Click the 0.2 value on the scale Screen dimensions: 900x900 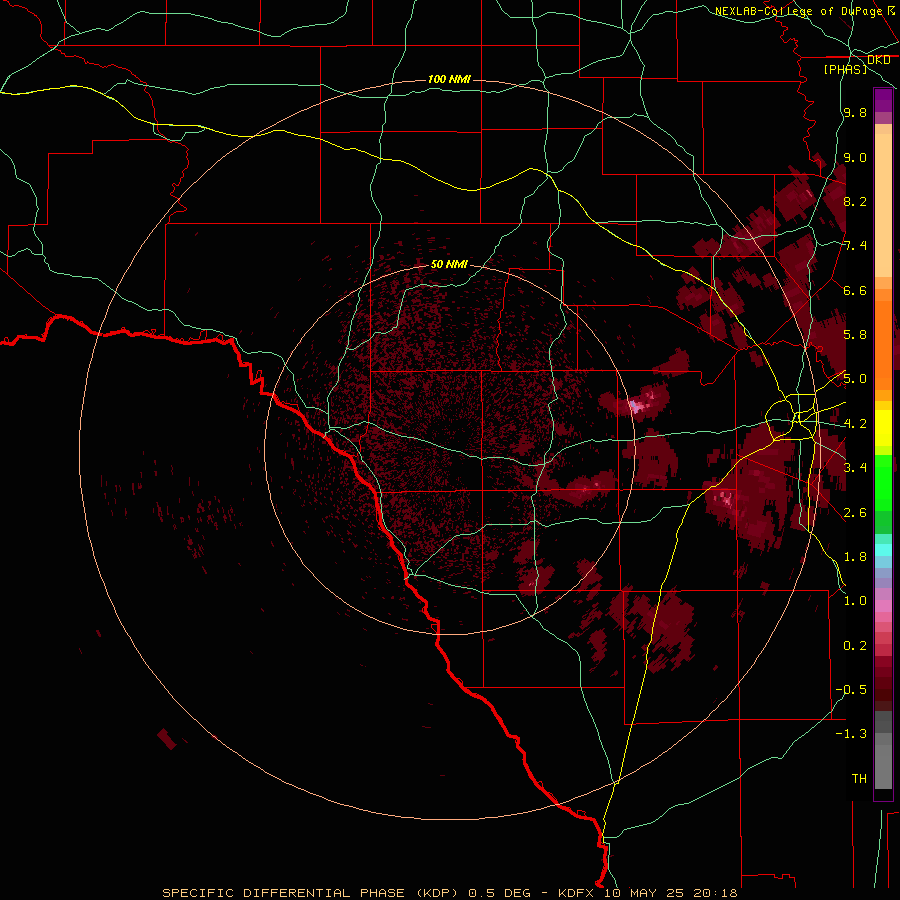(855, 646)
